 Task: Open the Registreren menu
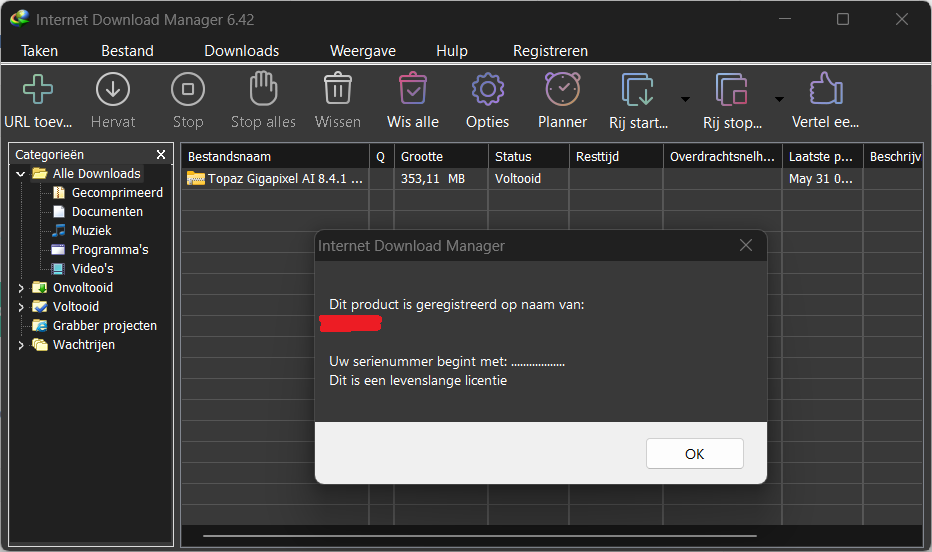coord(550,51)
